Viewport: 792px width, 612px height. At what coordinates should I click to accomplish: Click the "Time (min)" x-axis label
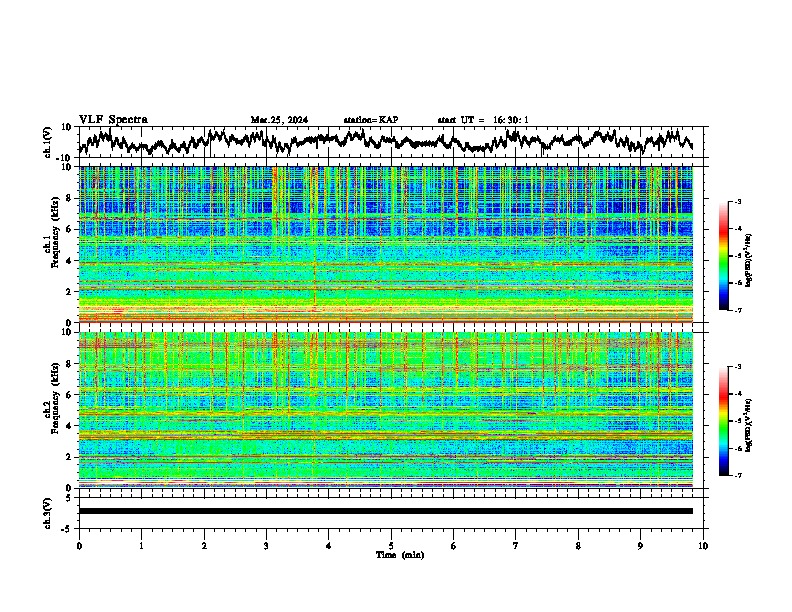coord(400,555)
